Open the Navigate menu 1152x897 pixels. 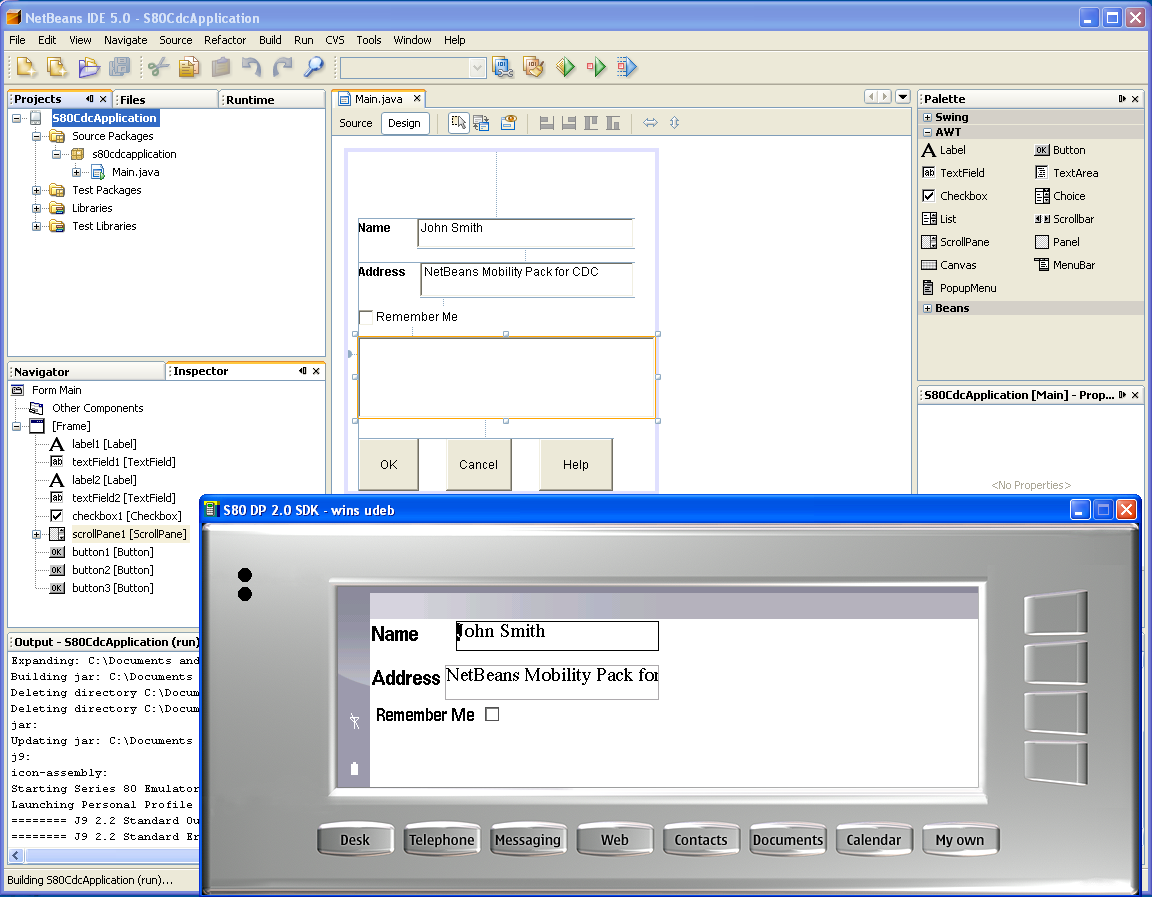pyautogui.click(x=126, y=40)
